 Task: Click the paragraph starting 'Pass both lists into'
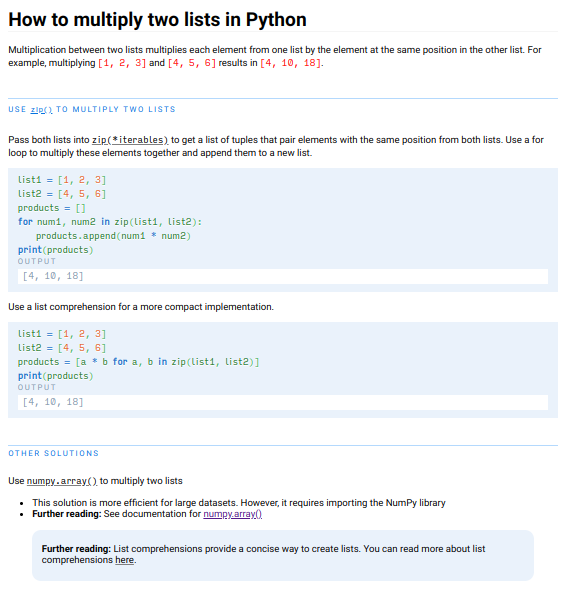coord(276,146)
